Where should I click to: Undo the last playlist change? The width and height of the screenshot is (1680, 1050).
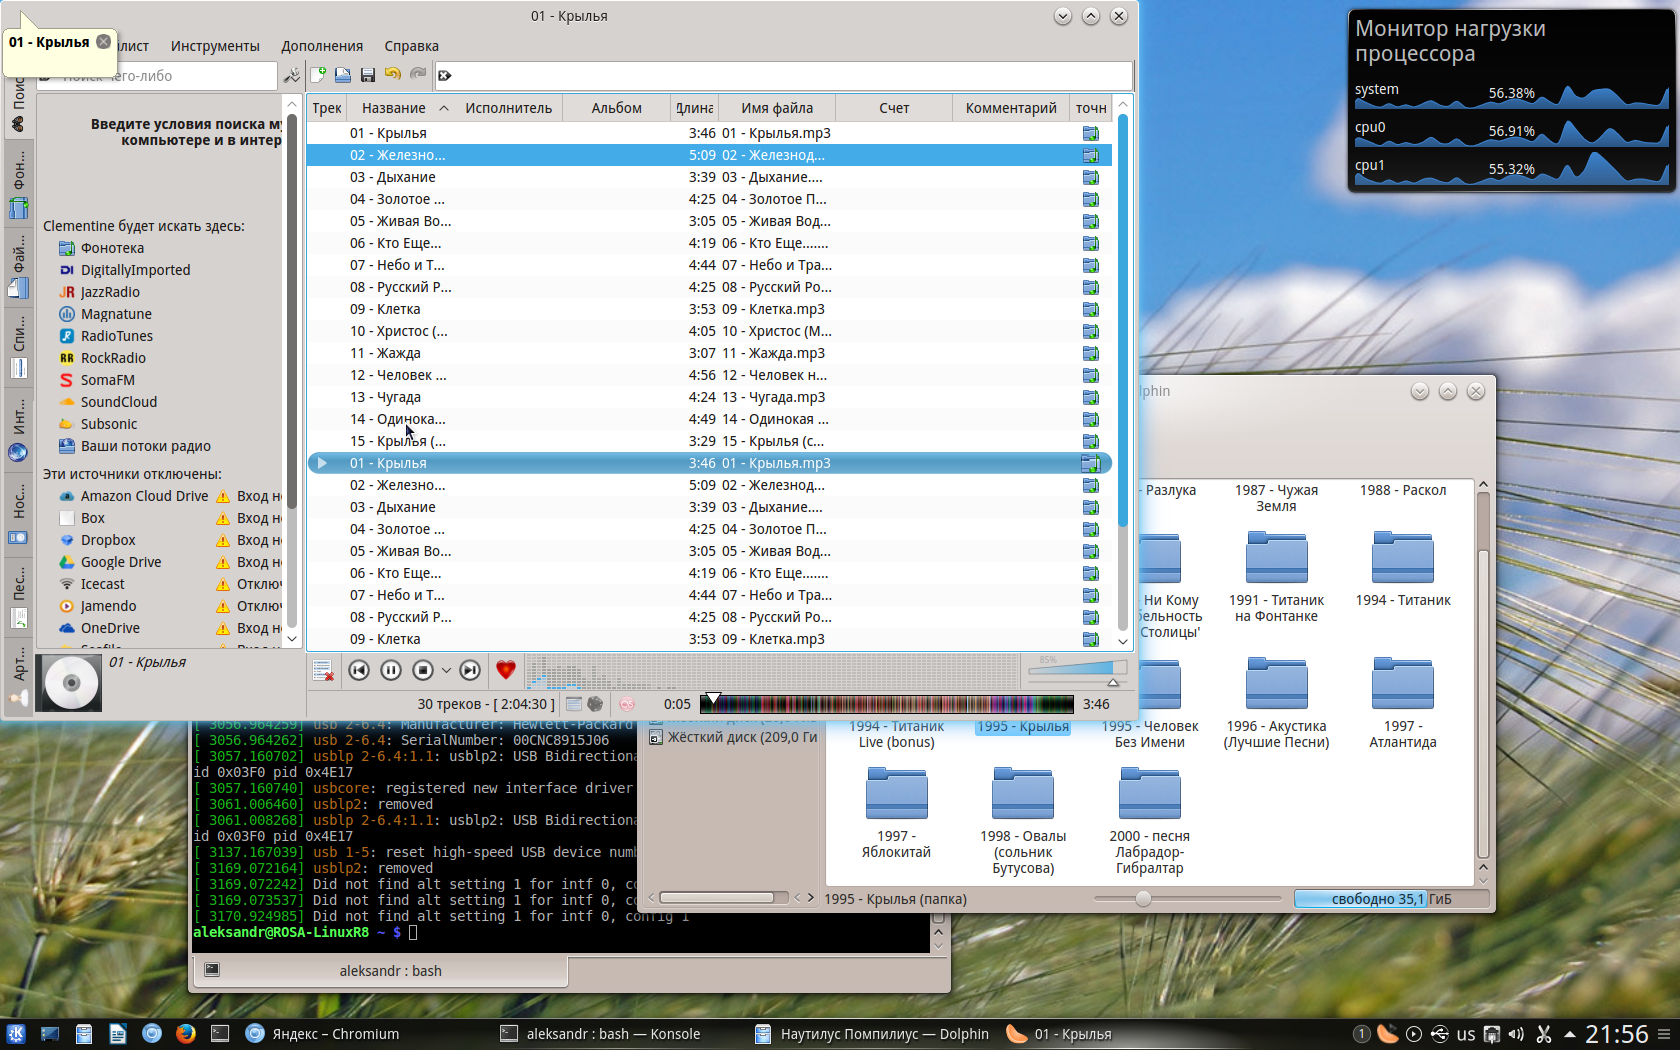(x=393, y=75)
